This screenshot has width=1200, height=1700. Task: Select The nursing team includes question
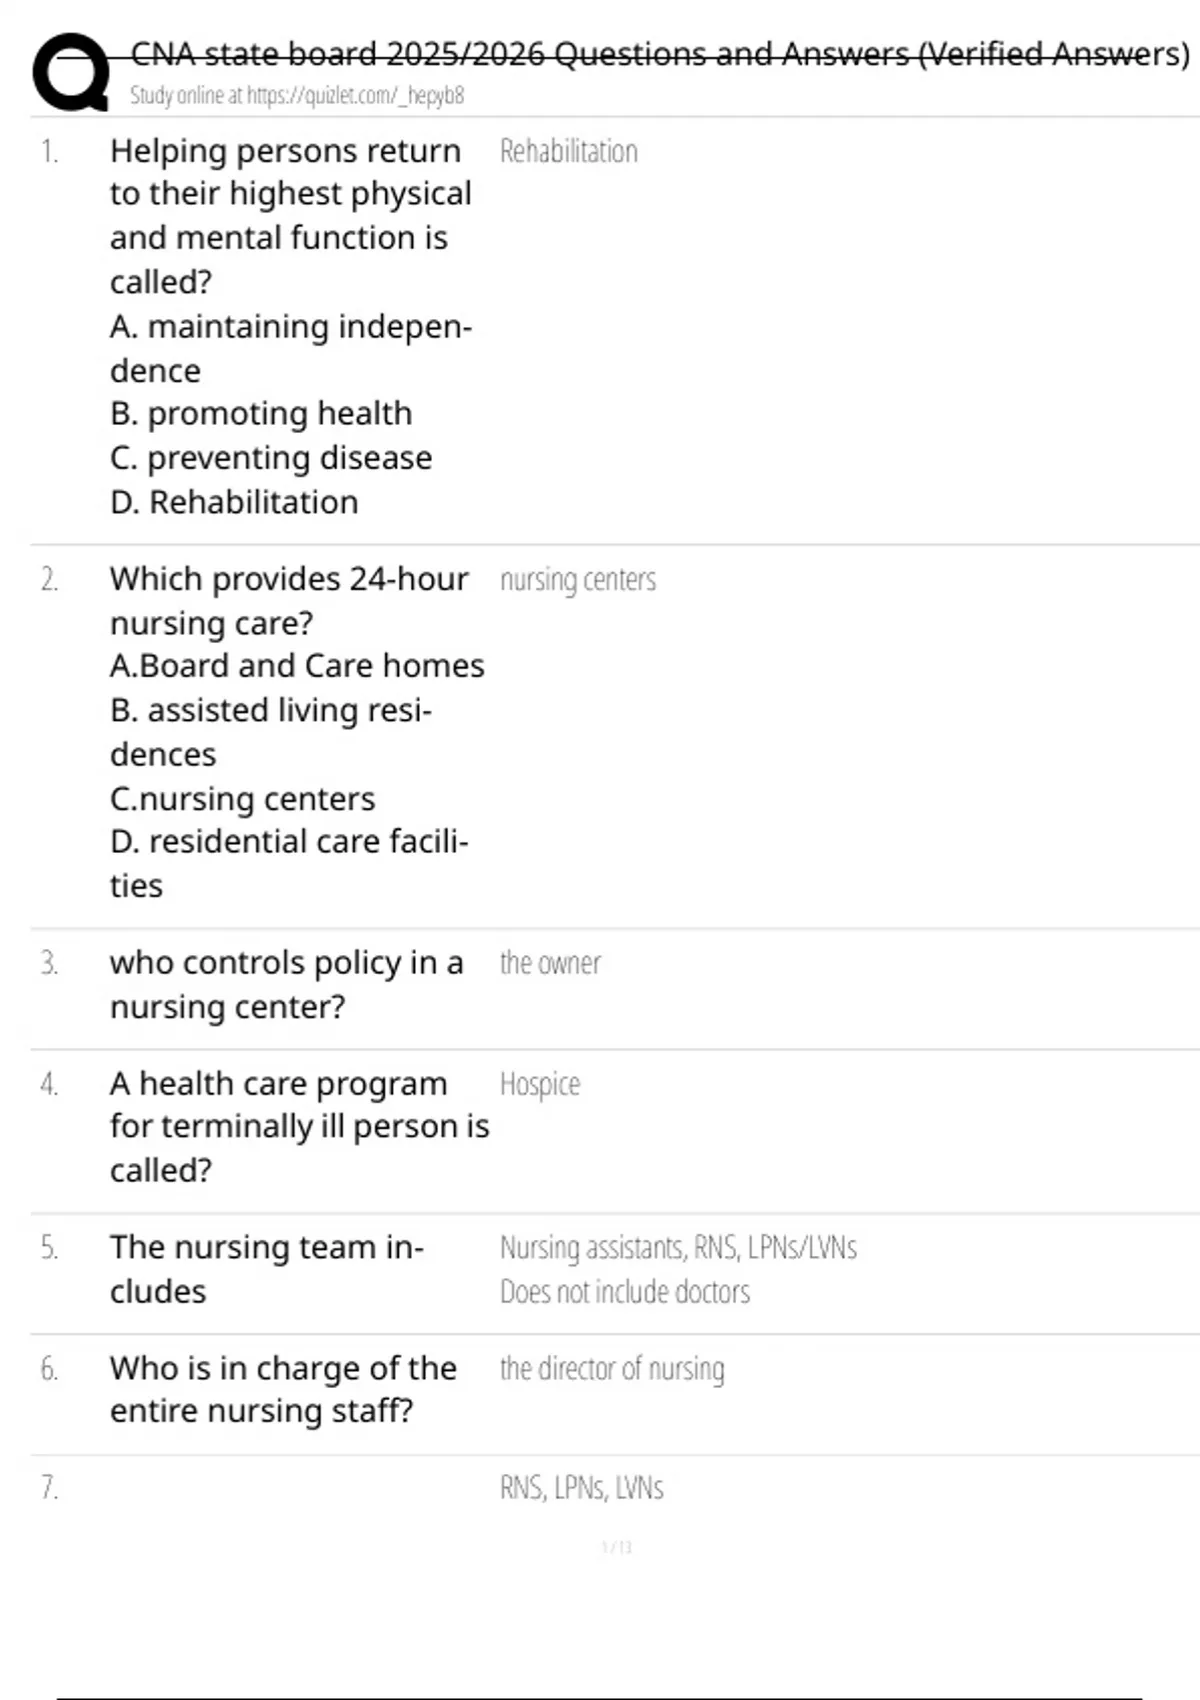click(267, 1269)
